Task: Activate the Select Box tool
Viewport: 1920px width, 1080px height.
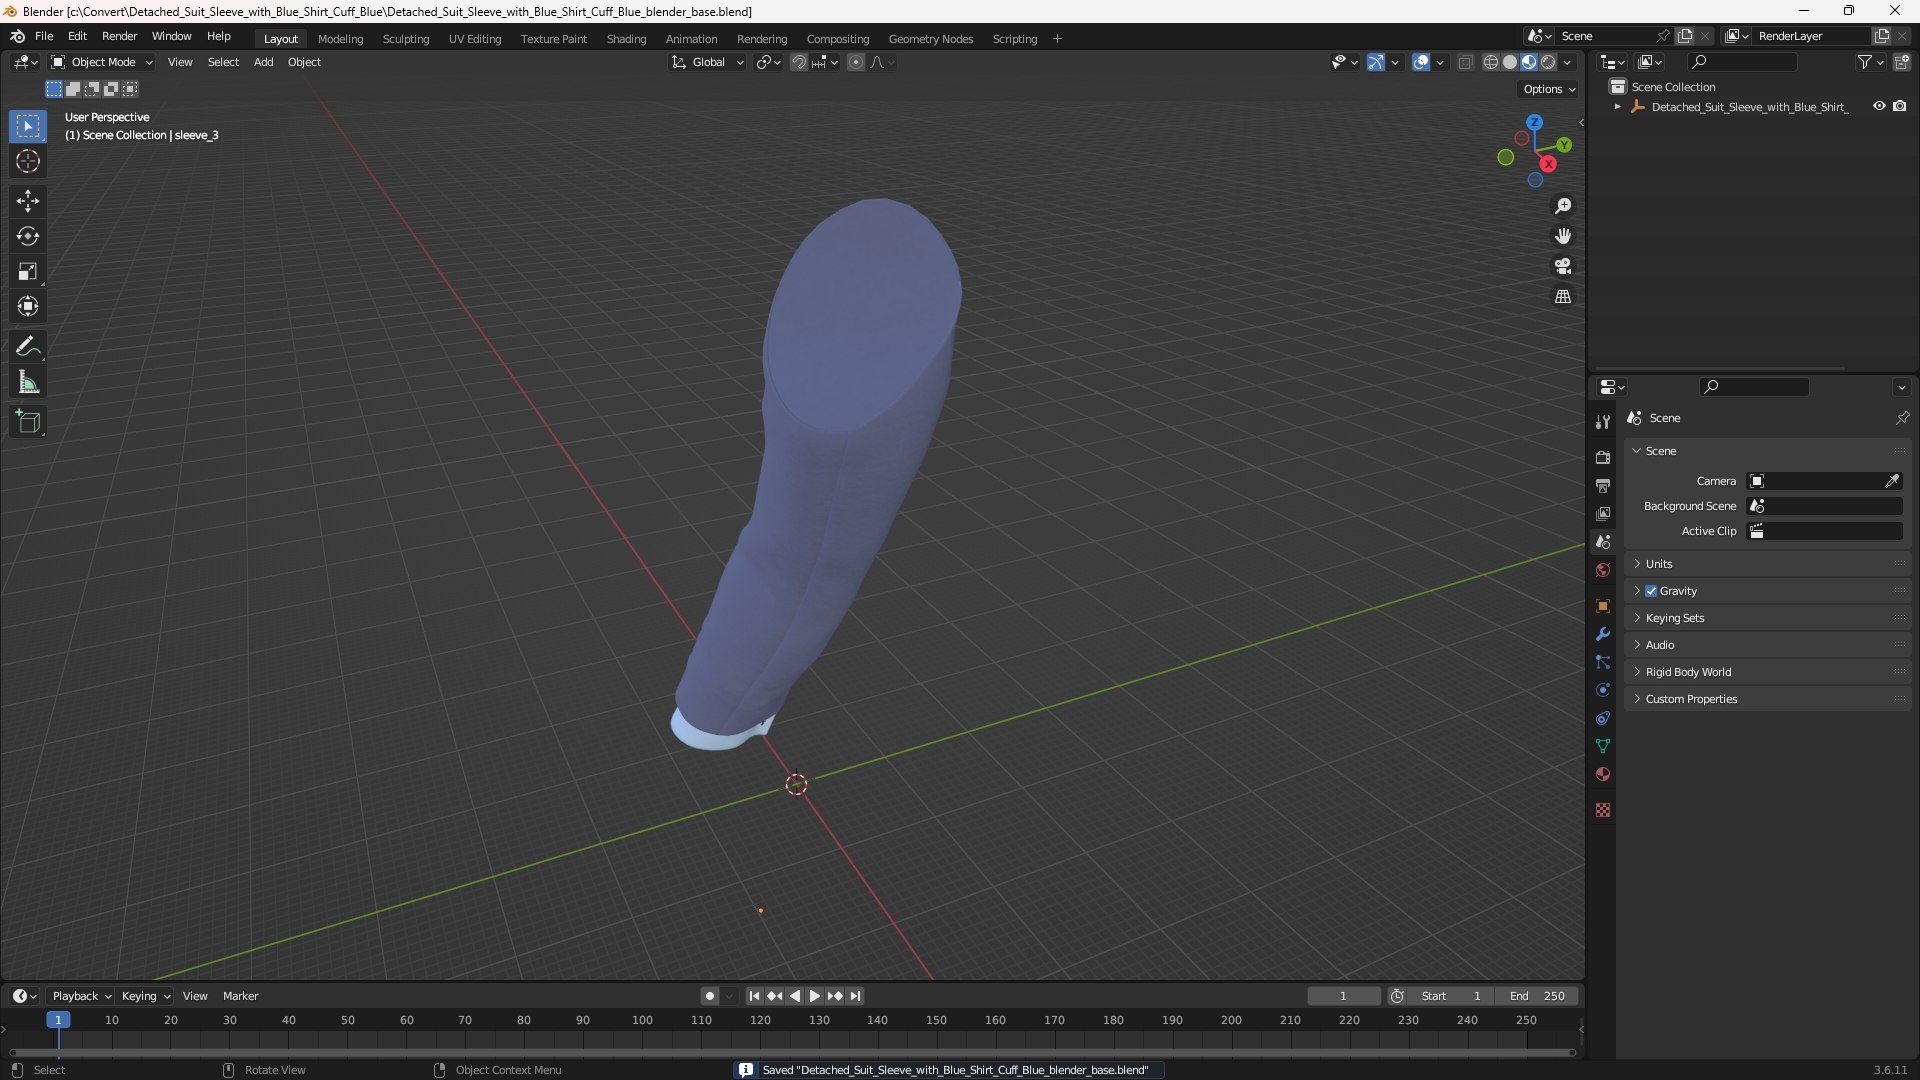Action: [28, 126]
